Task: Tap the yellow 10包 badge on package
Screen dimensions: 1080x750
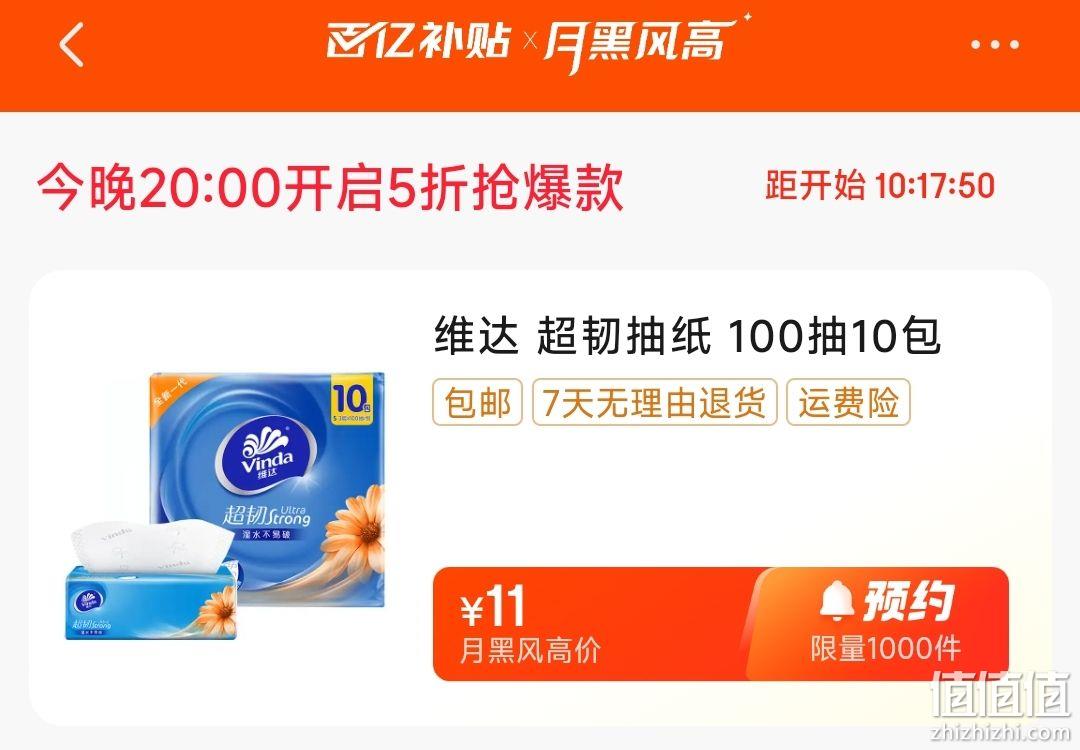Action: pos(351,400)
